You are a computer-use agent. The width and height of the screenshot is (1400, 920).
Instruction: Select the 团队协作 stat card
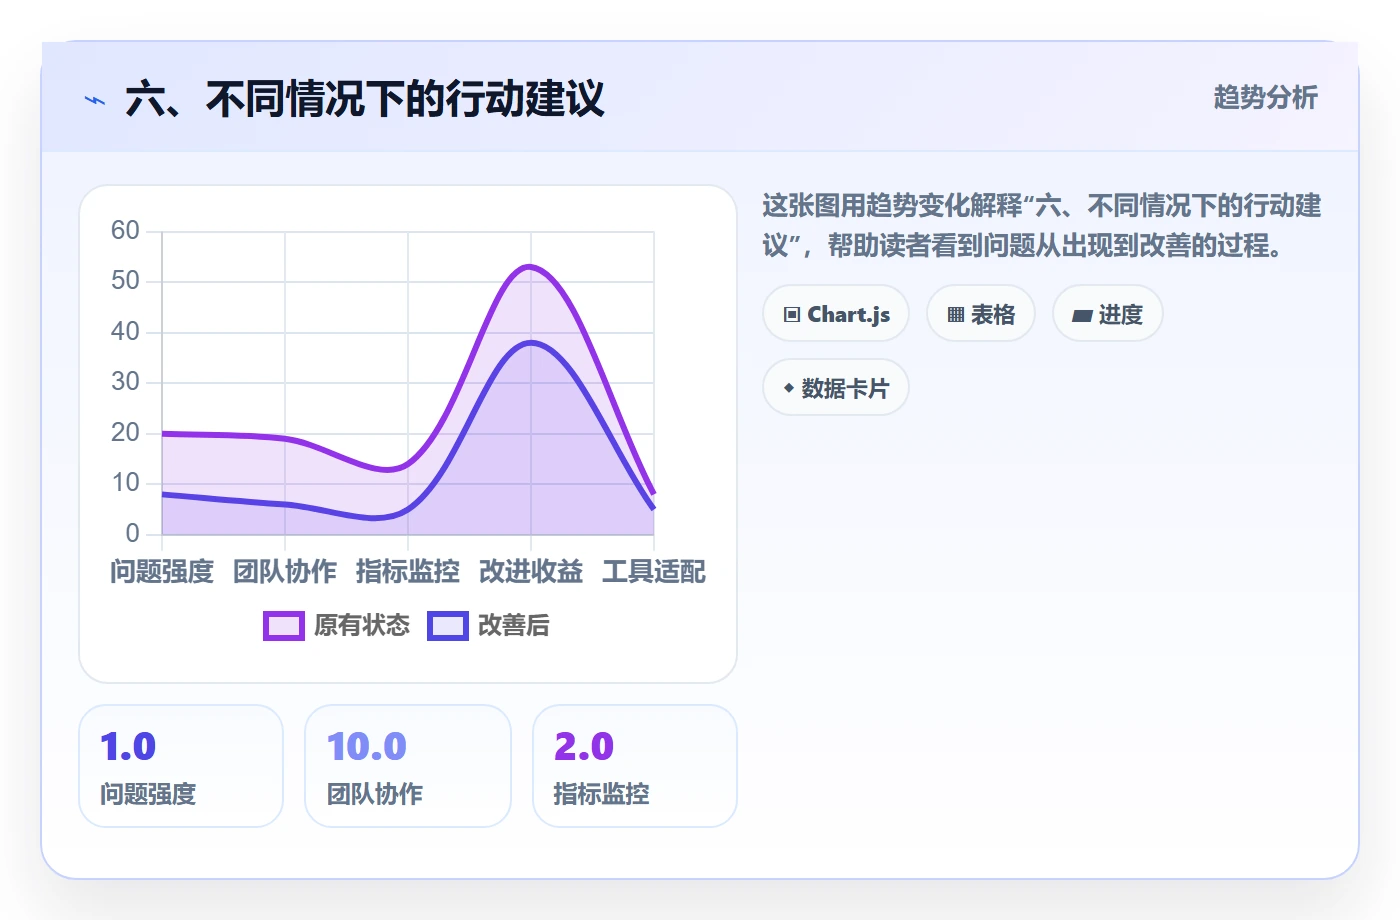click(x=408, y=766)
